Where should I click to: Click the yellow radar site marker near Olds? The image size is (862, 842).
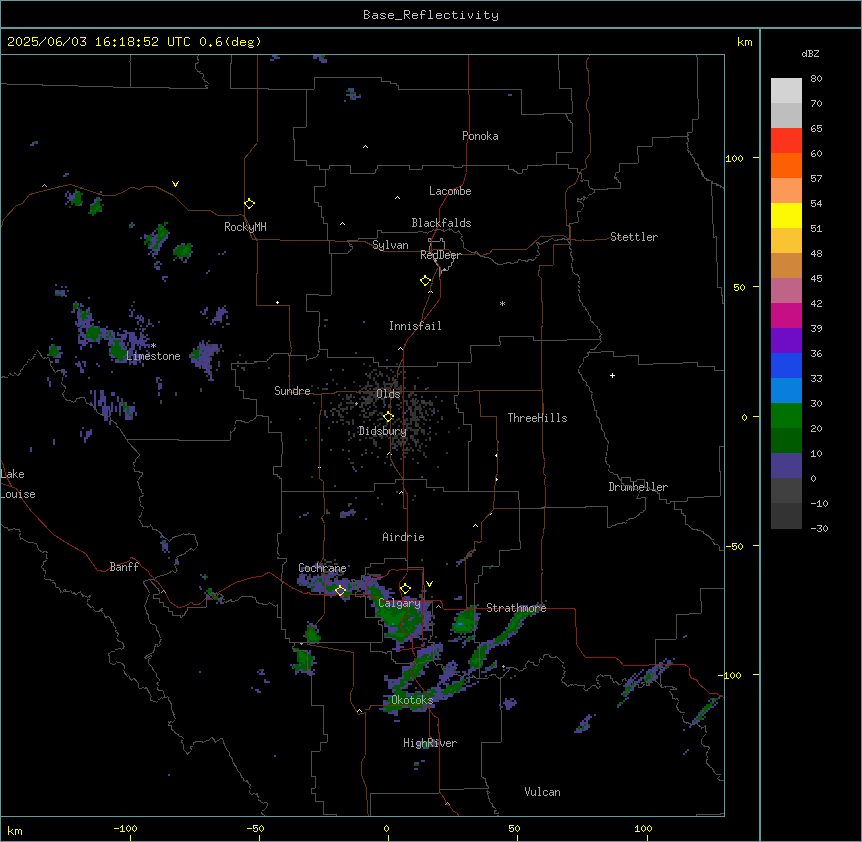[388, 417]
